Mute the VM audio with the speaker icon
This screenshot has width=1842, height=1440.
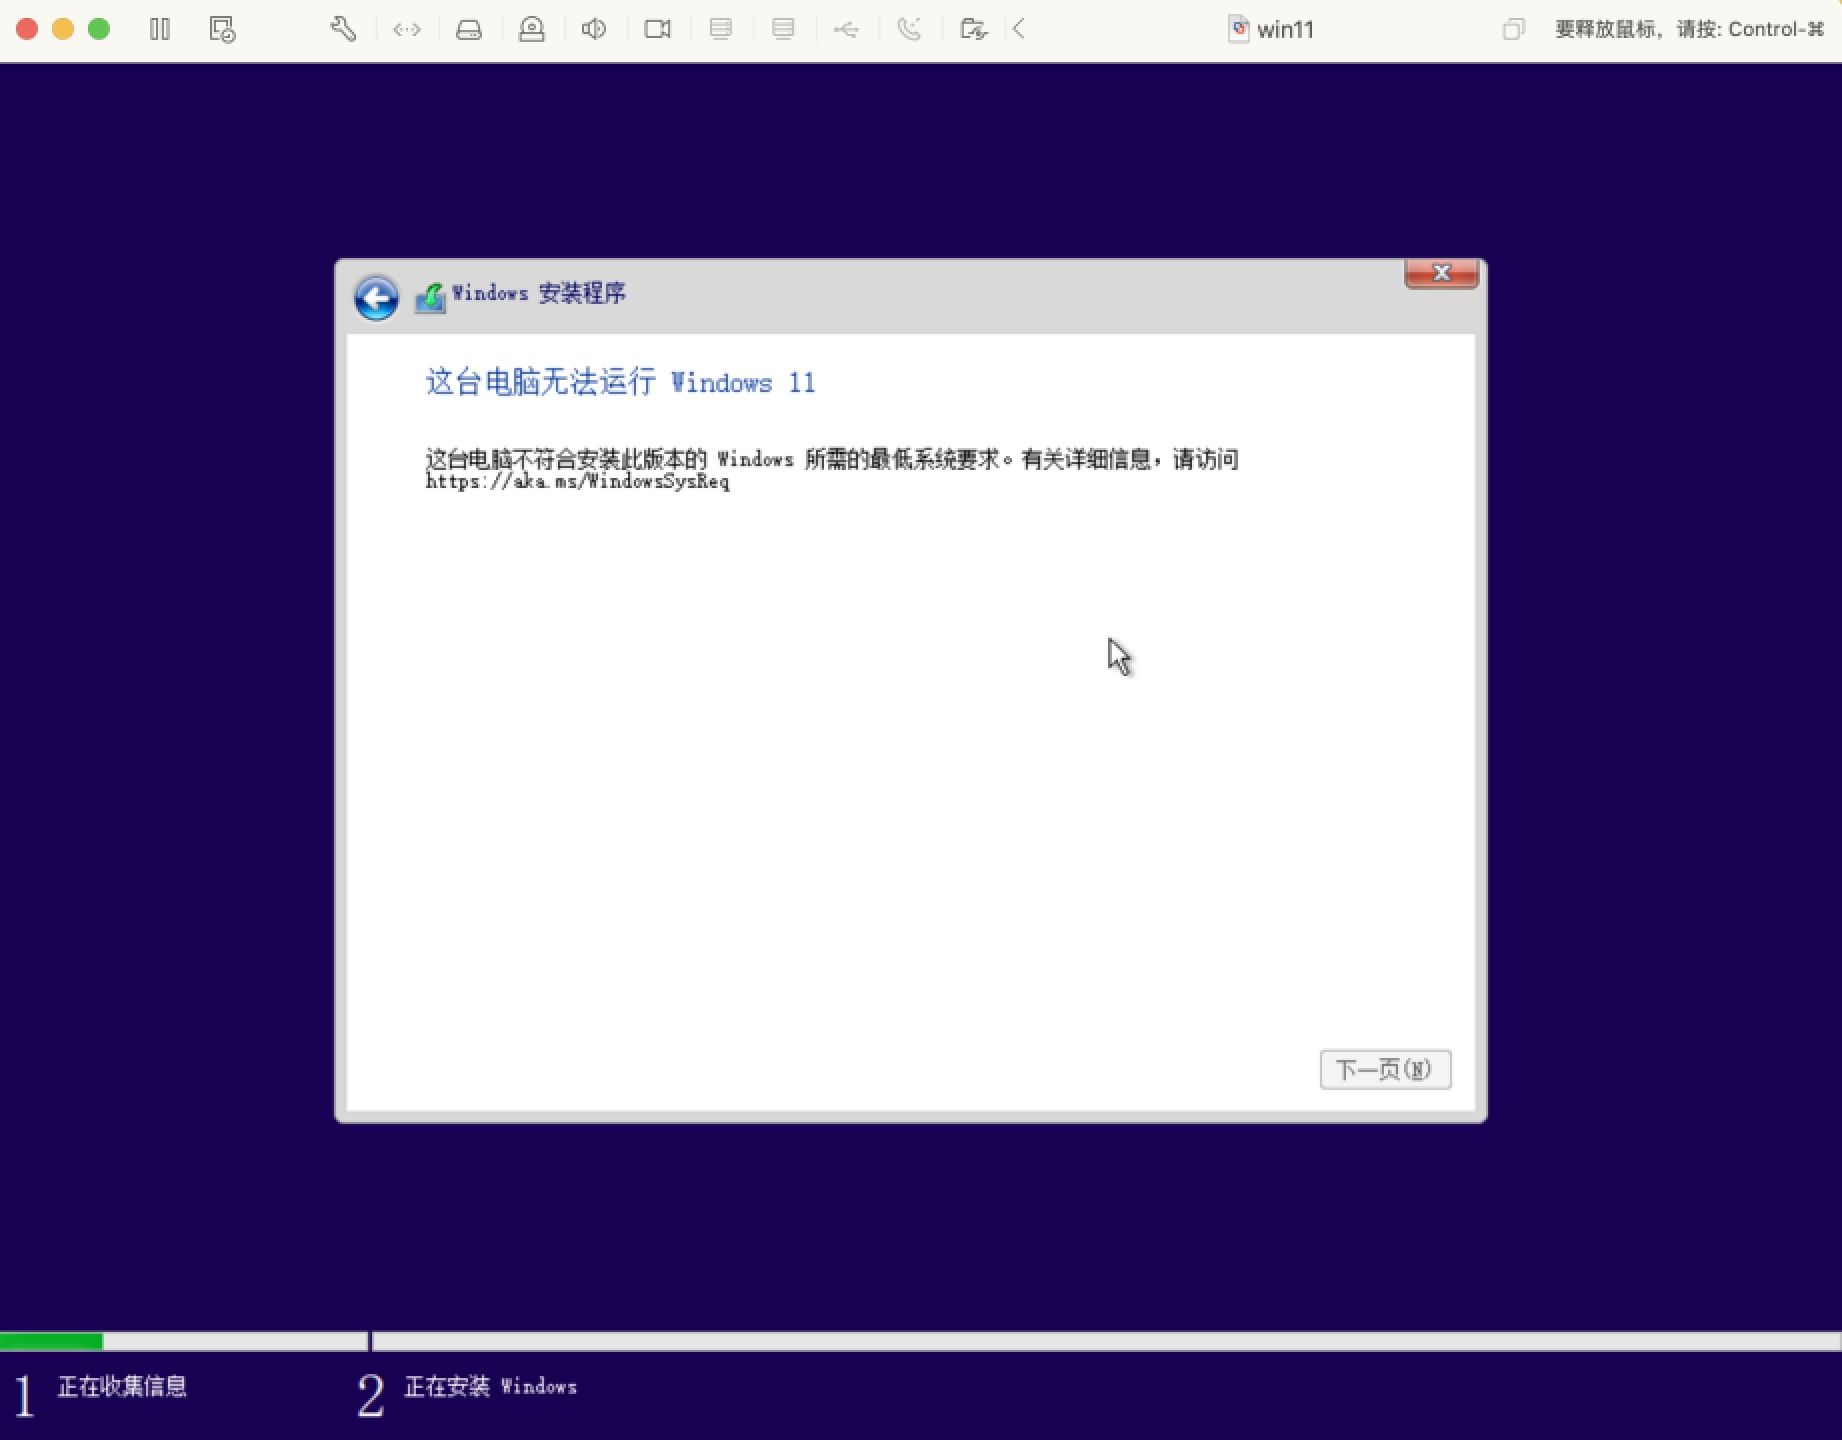point(594,29)
